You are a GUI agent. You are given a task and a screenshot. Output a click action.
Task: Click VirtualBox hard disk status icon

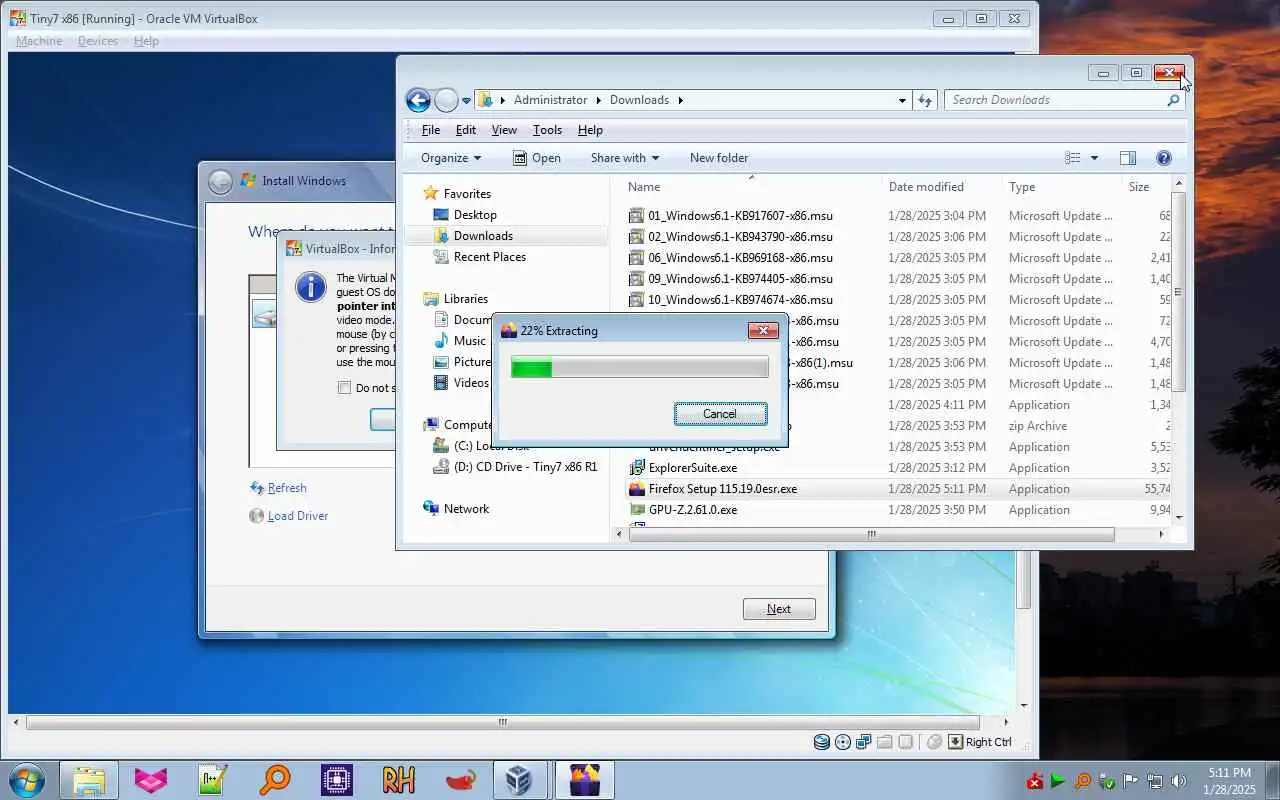click(822, 742)
